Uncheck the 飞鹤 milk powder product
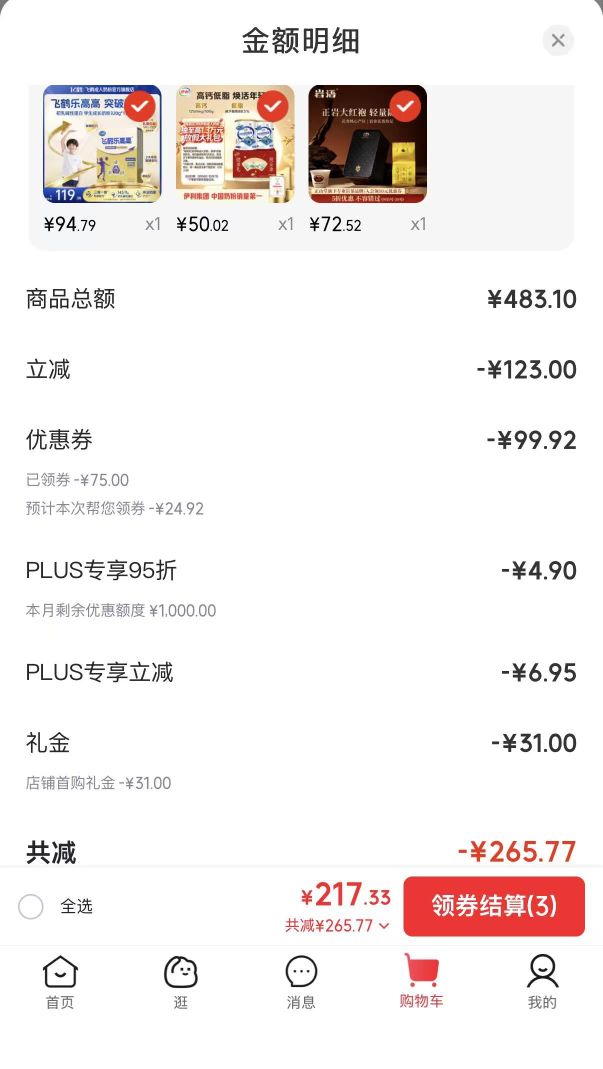Viewport: 603px width, 1069px height. click(x=141, y=106)
